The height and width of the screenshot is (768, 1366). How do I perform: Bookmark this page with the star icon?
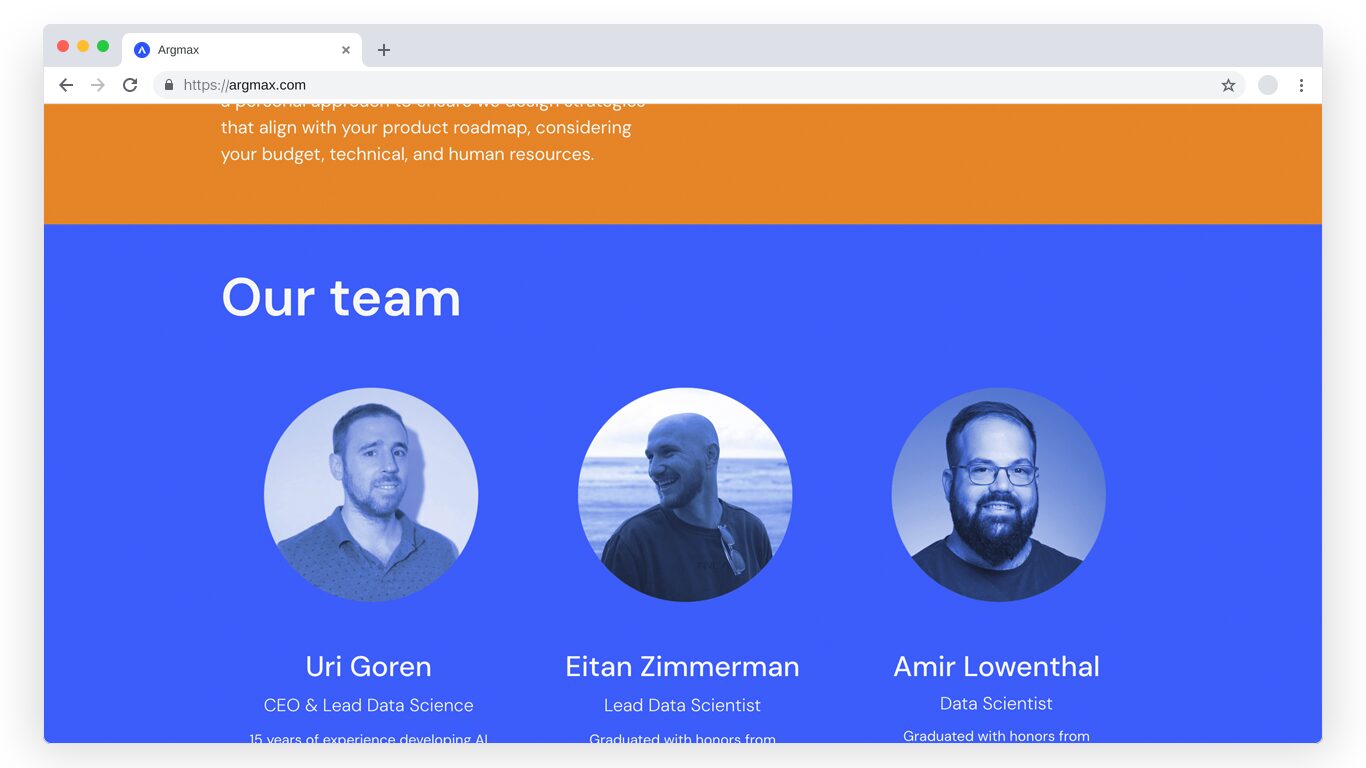click(x=1228, y=85)
